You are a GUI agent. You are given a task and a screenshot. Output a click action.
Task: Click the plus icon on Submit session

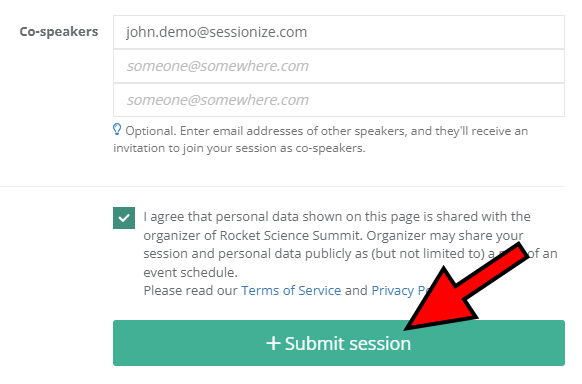click(273, 343)
